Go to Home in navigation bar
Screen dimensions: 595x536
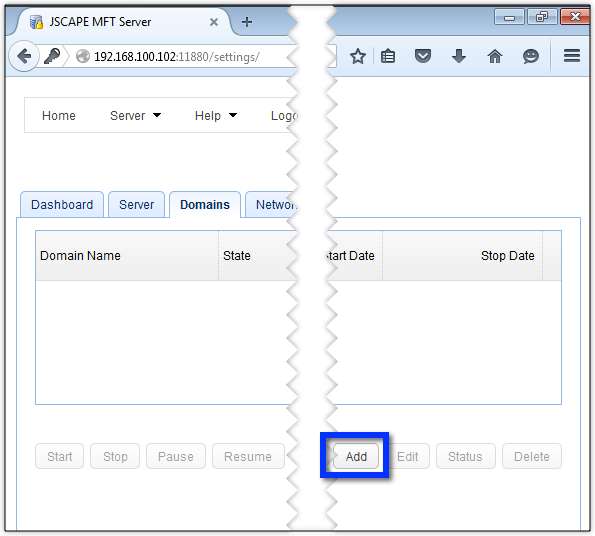[59, 115]
